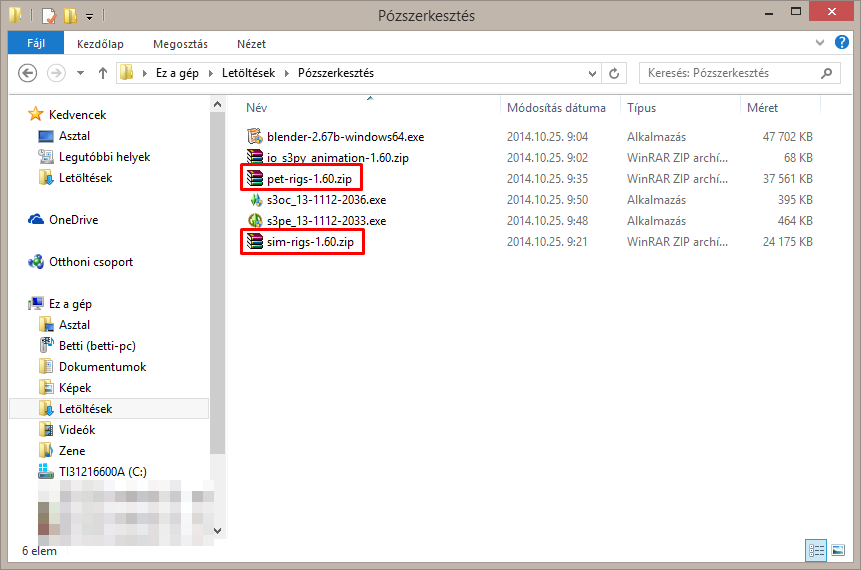Image resolution: width=861 pixels, height=570 pixels.
Task: Click the io_s3py_animation-1.60.zip file name
Action: tap(338, 158)
